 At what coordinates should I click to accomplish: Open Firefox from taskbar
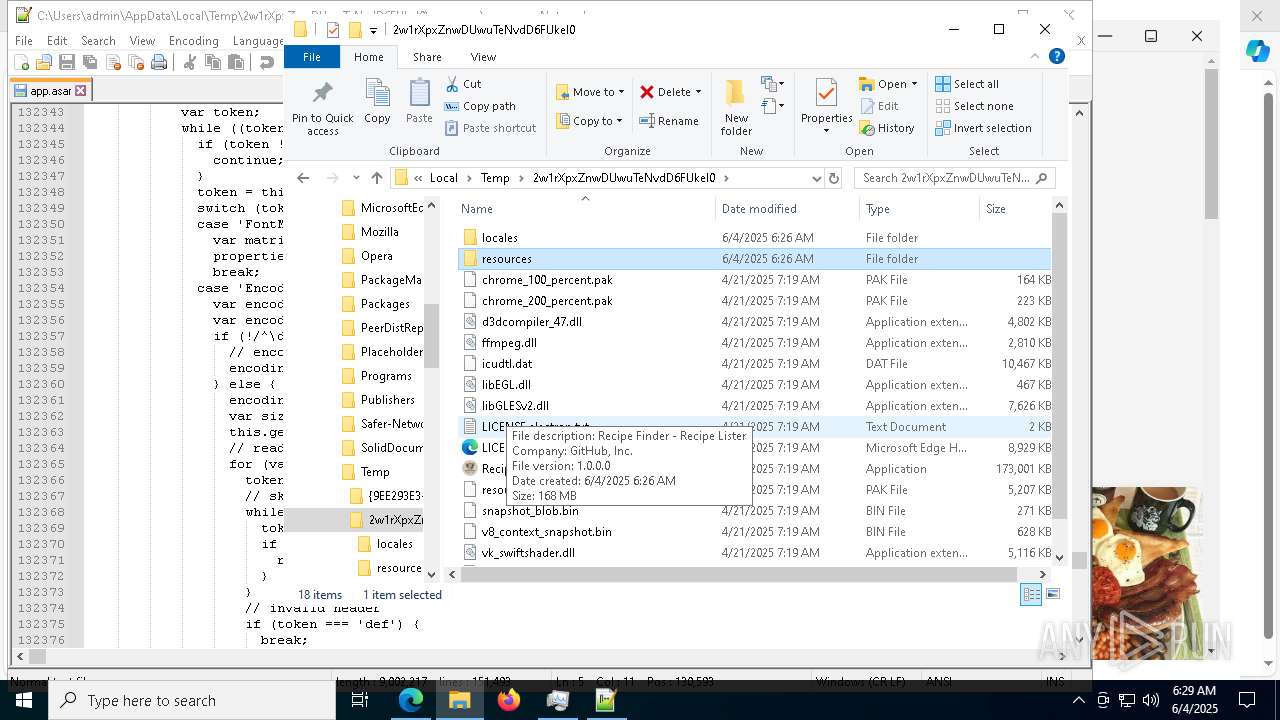508,700
